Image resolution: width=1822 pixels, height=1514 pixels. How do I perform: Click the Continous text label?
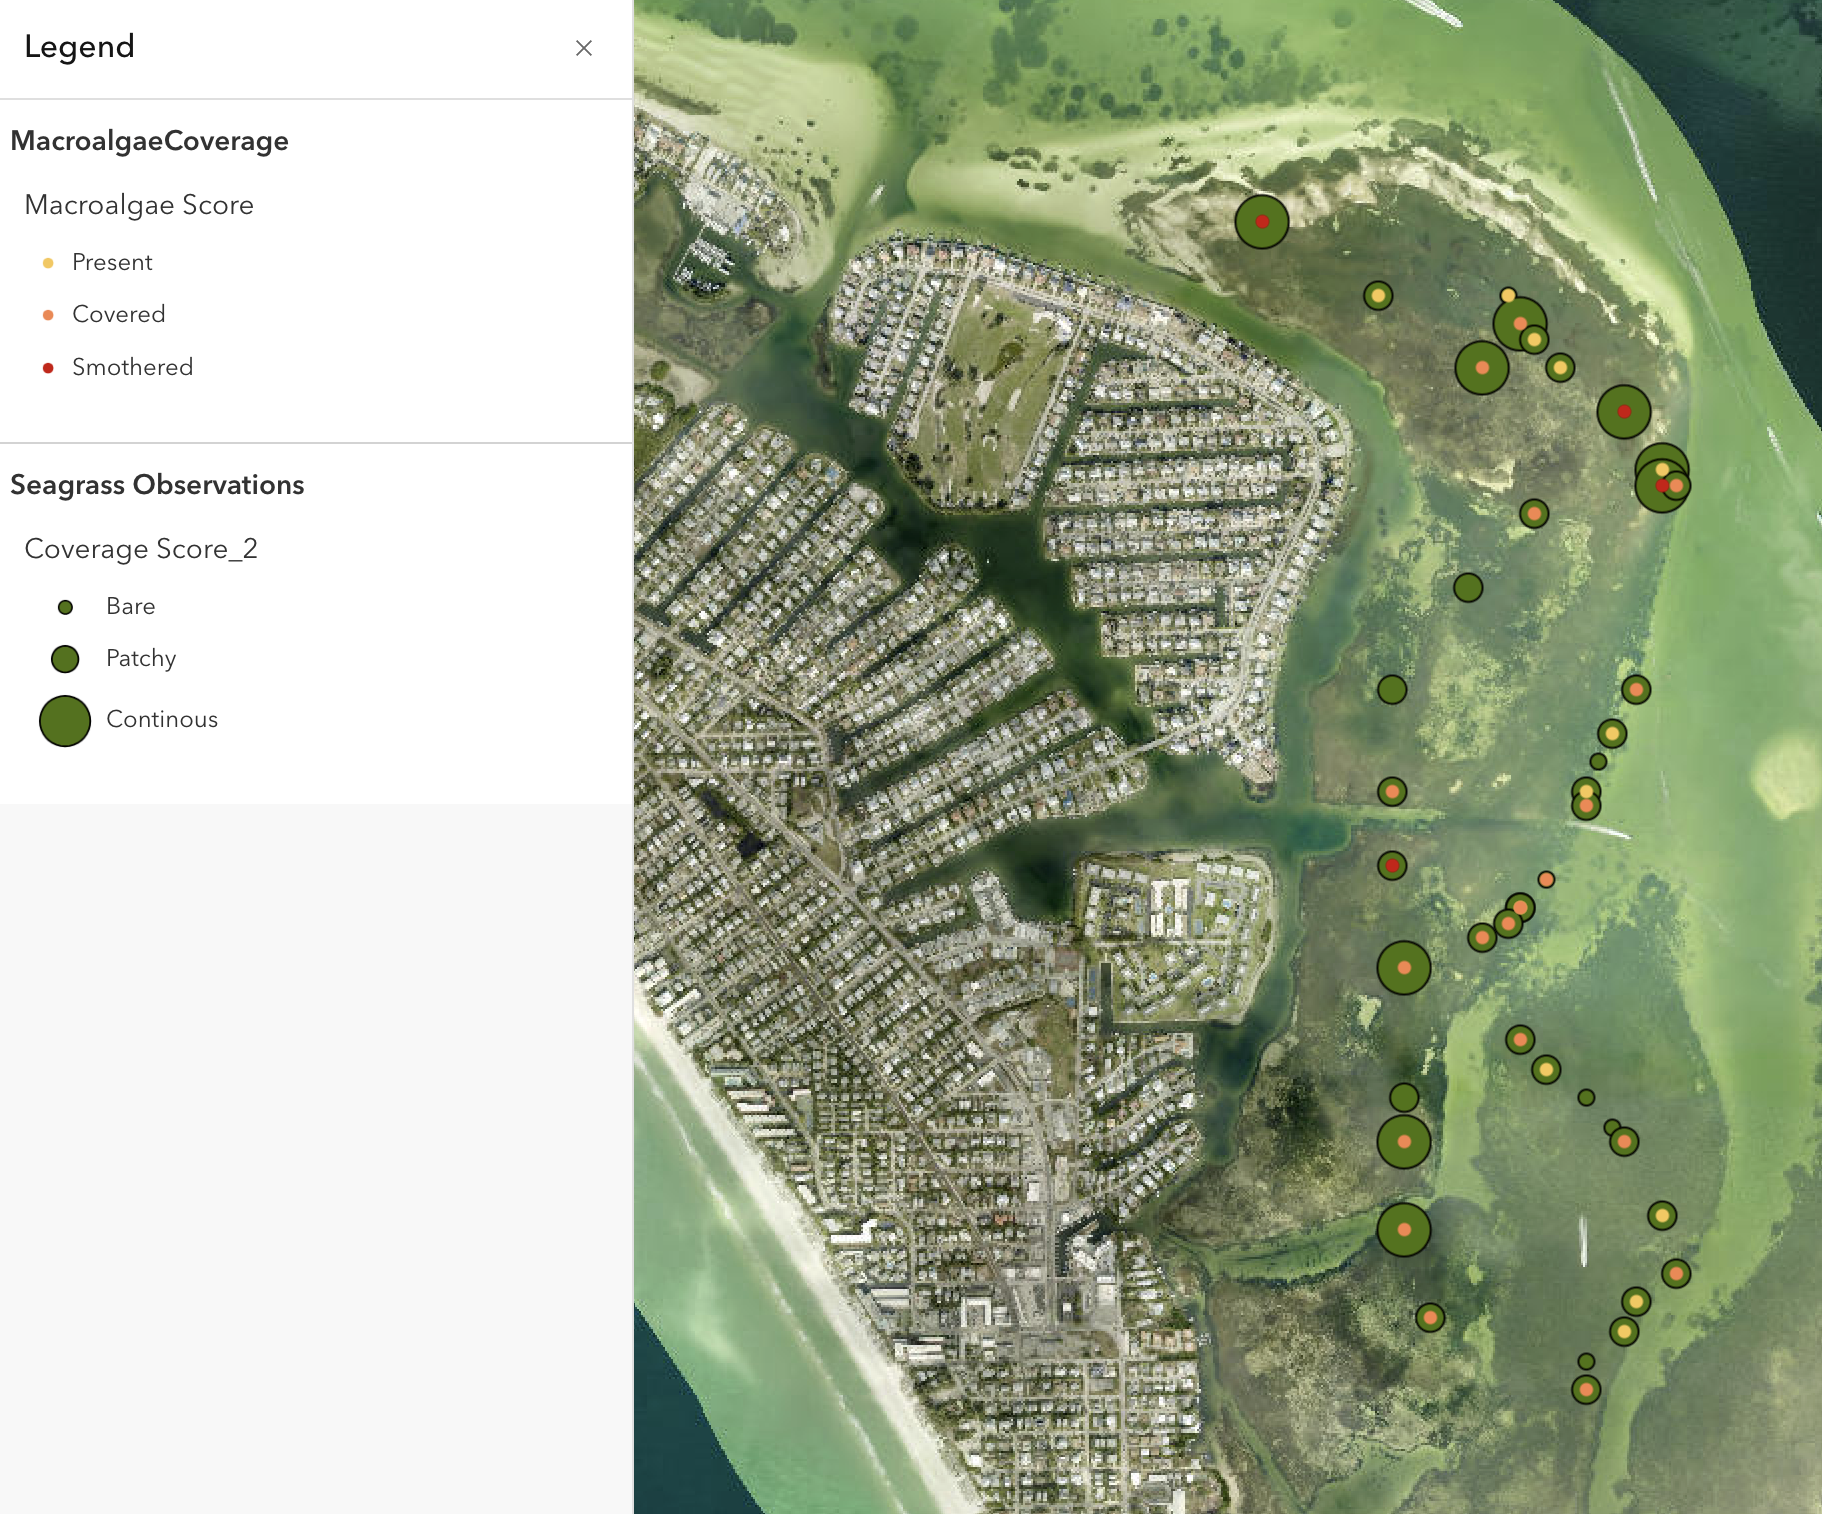click(162, 719)
